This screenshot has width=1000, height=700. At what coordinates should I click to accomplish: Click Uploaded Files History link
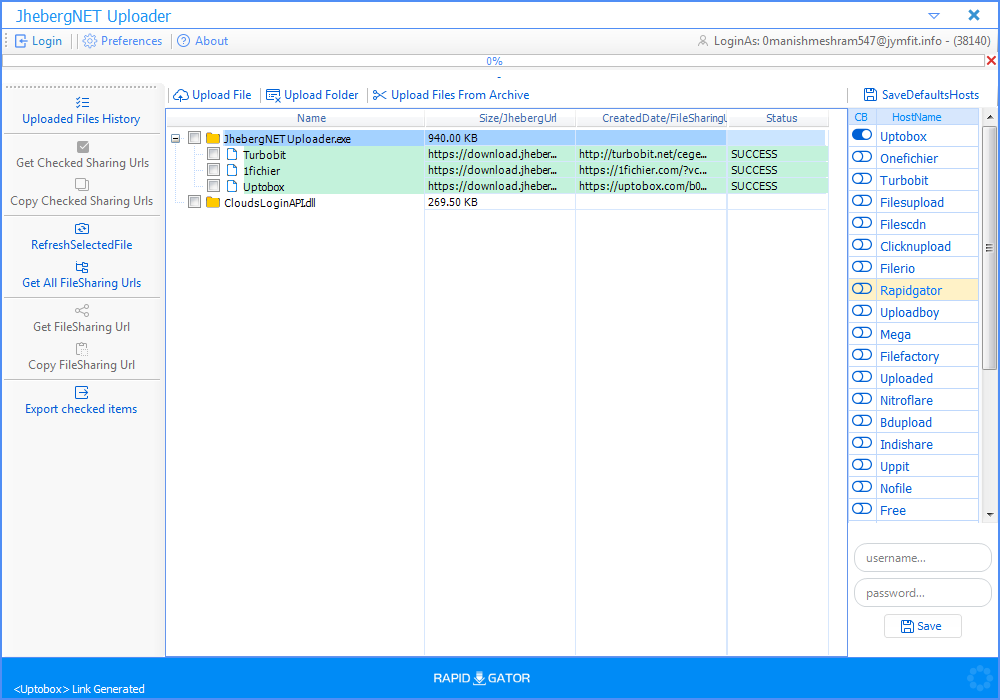click(81, 119)
